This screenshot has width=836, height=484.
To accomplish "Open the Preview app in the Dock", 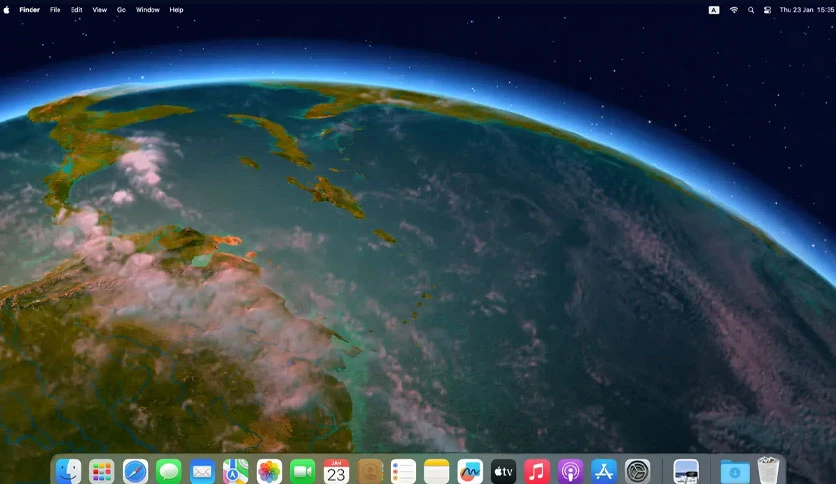I will (686, 472).
